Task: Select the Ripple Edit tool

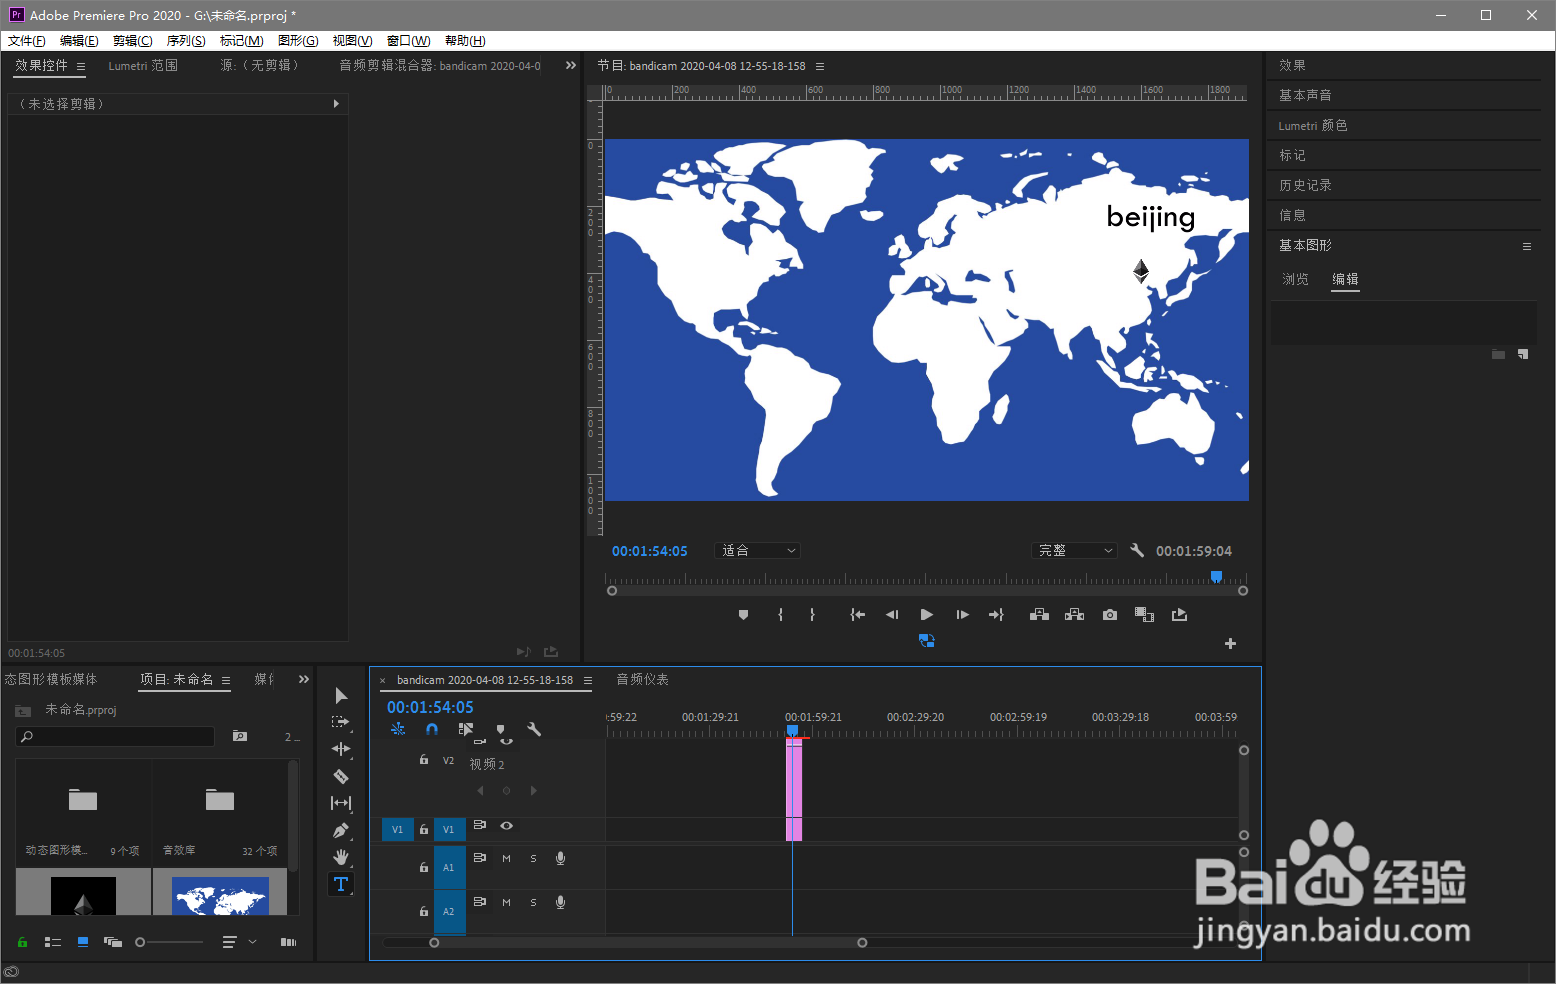Action: coord(341,749)
